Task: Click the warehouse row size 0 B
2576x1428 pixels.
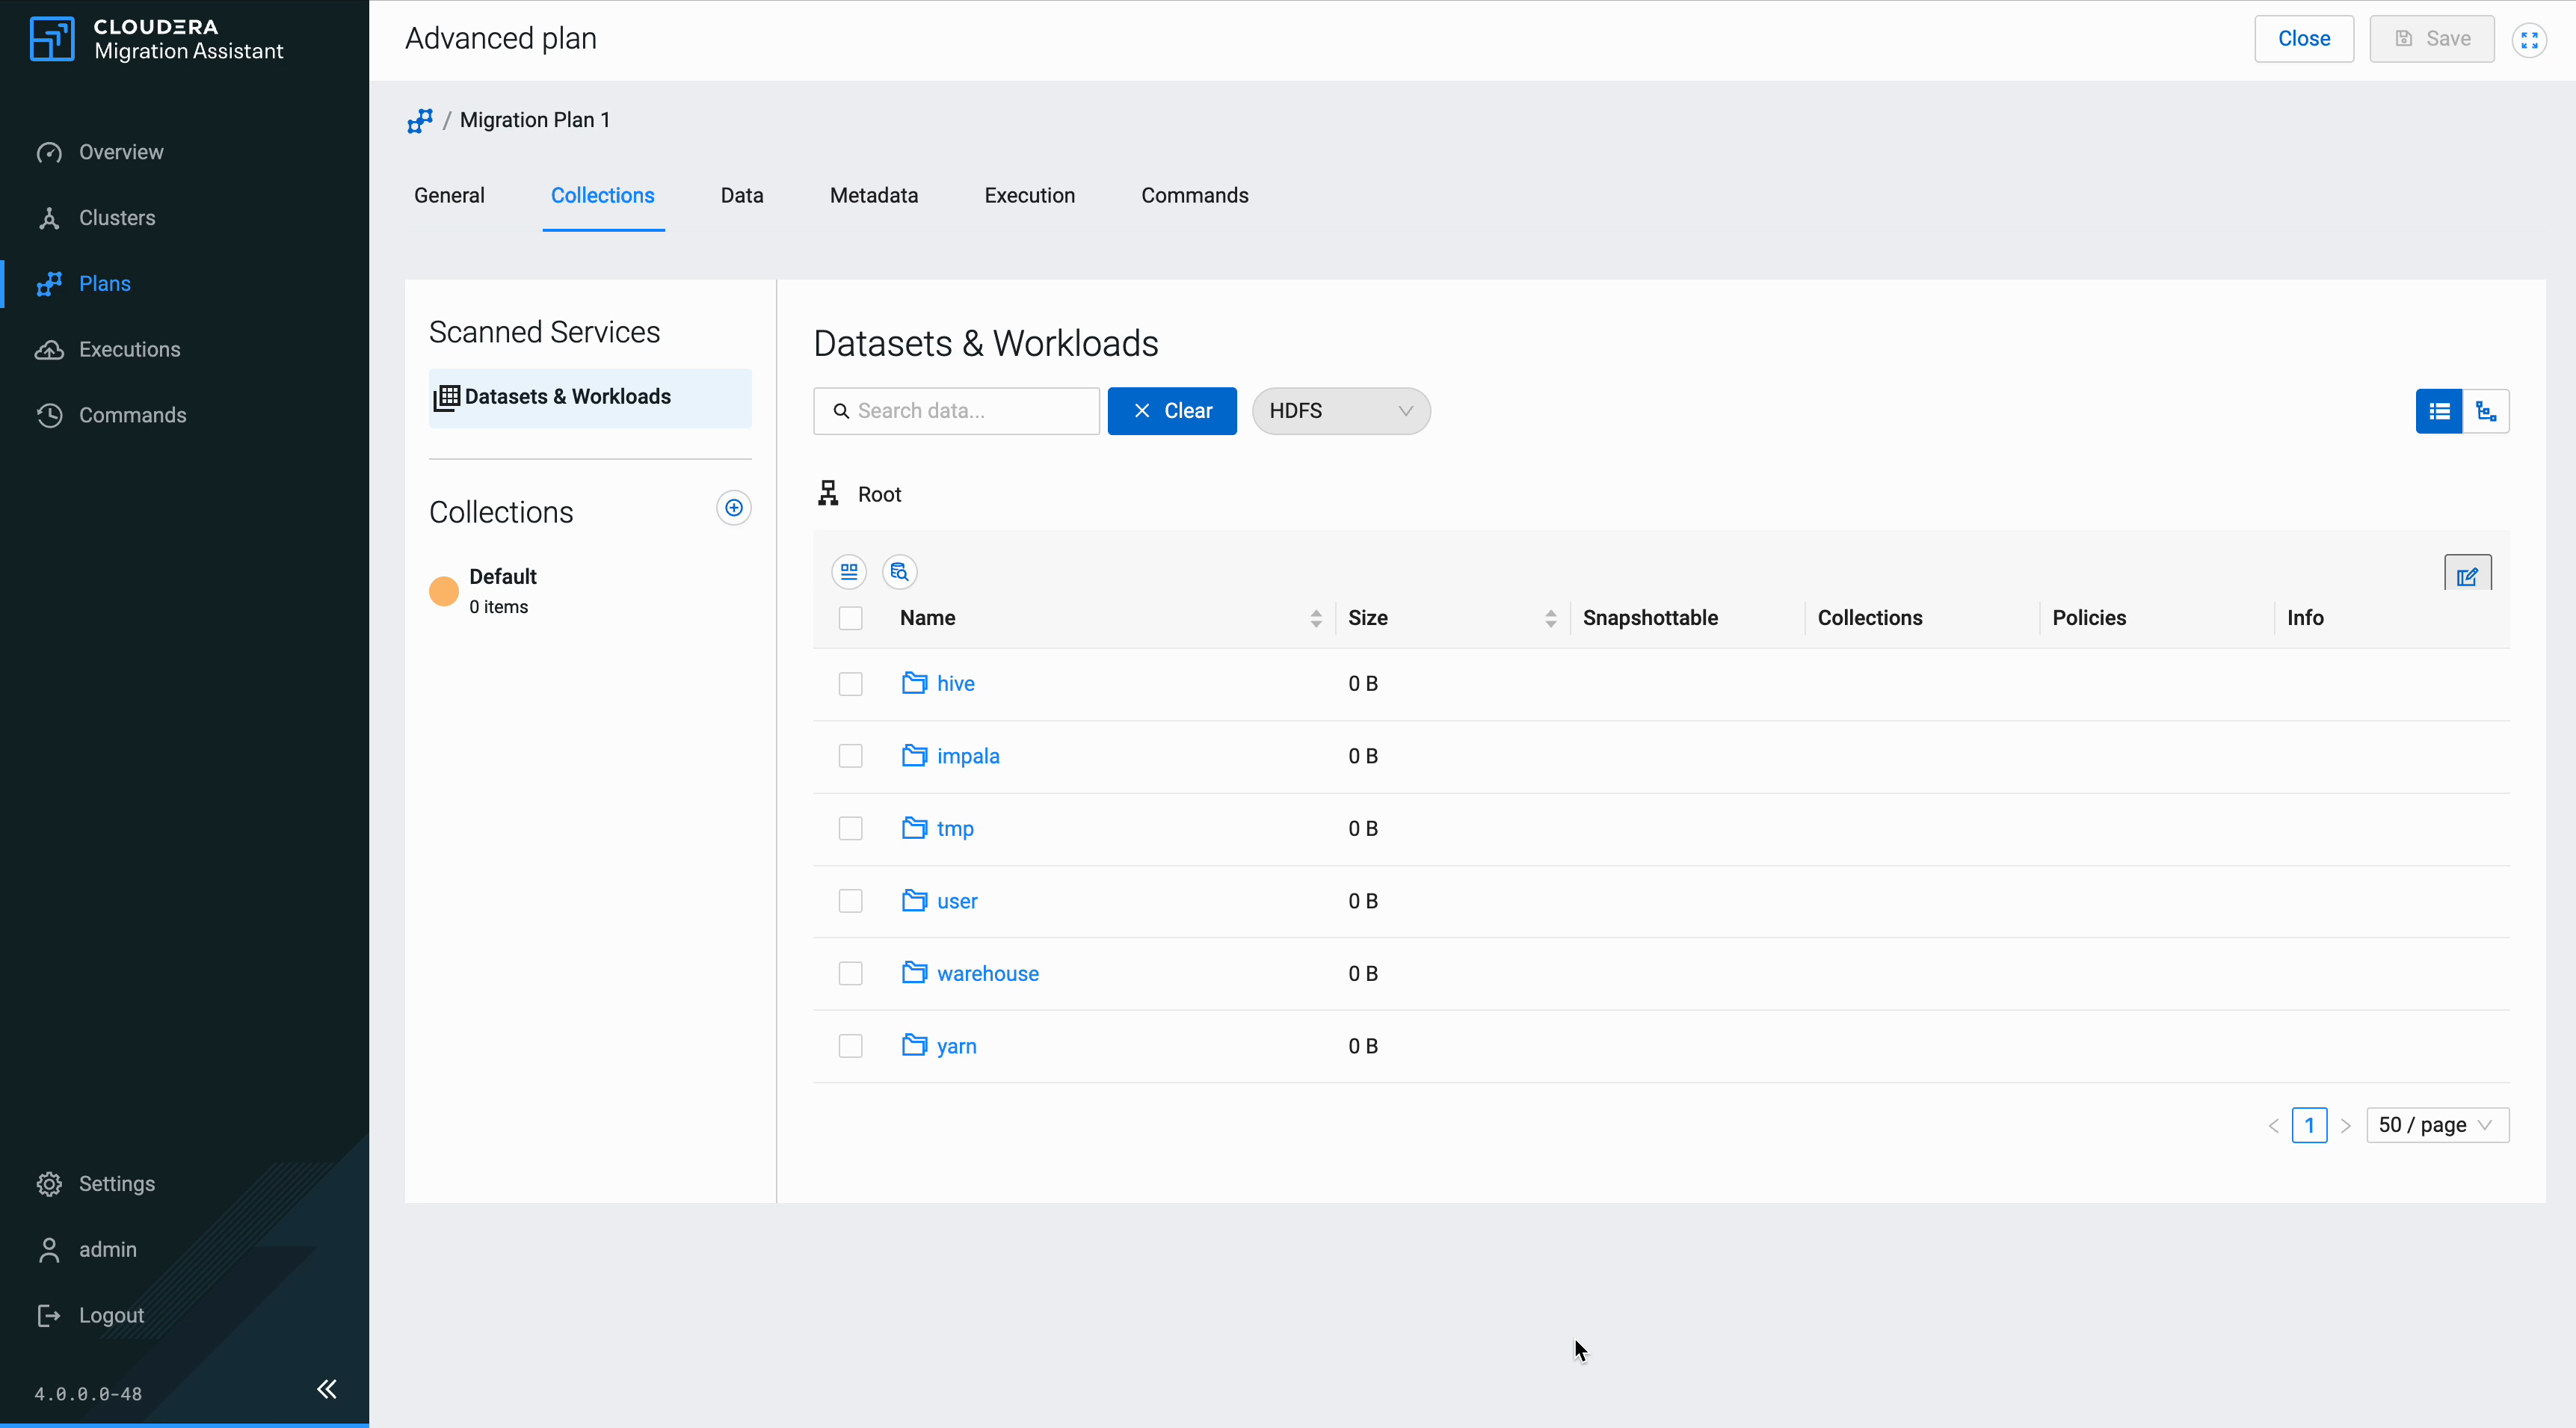Action: (x=1363, y=974)
